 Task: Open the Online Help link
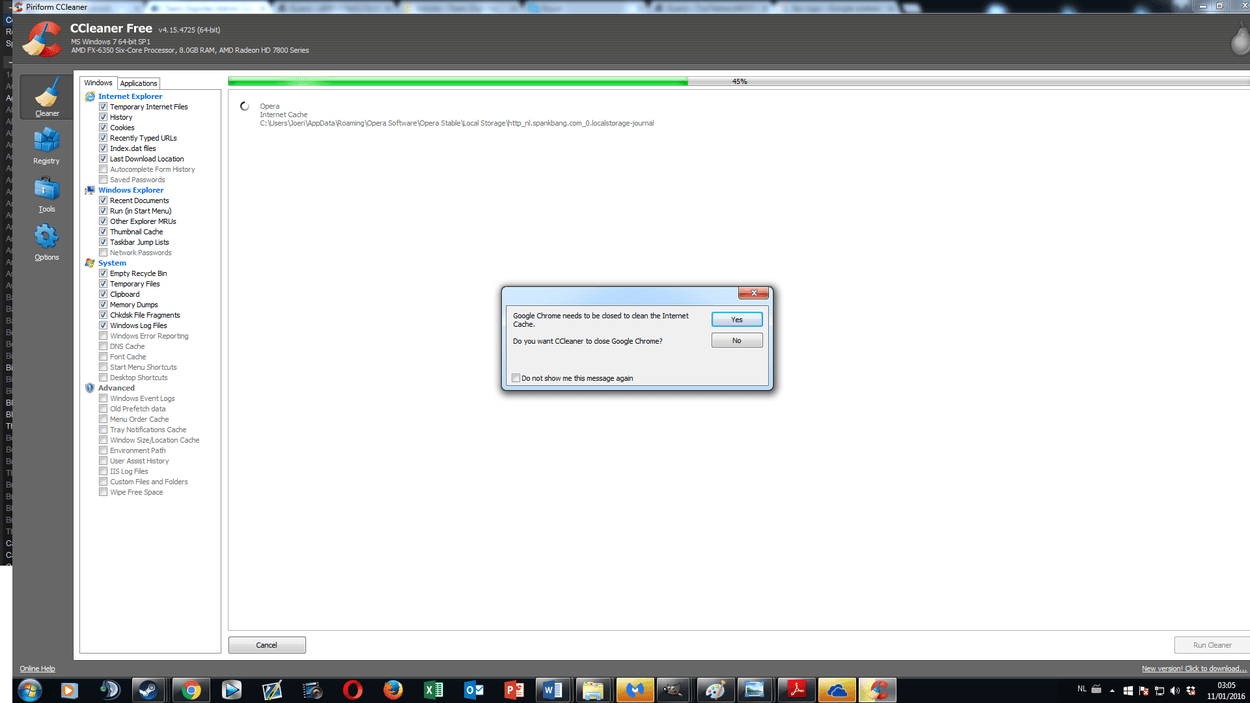coord(37,669)
